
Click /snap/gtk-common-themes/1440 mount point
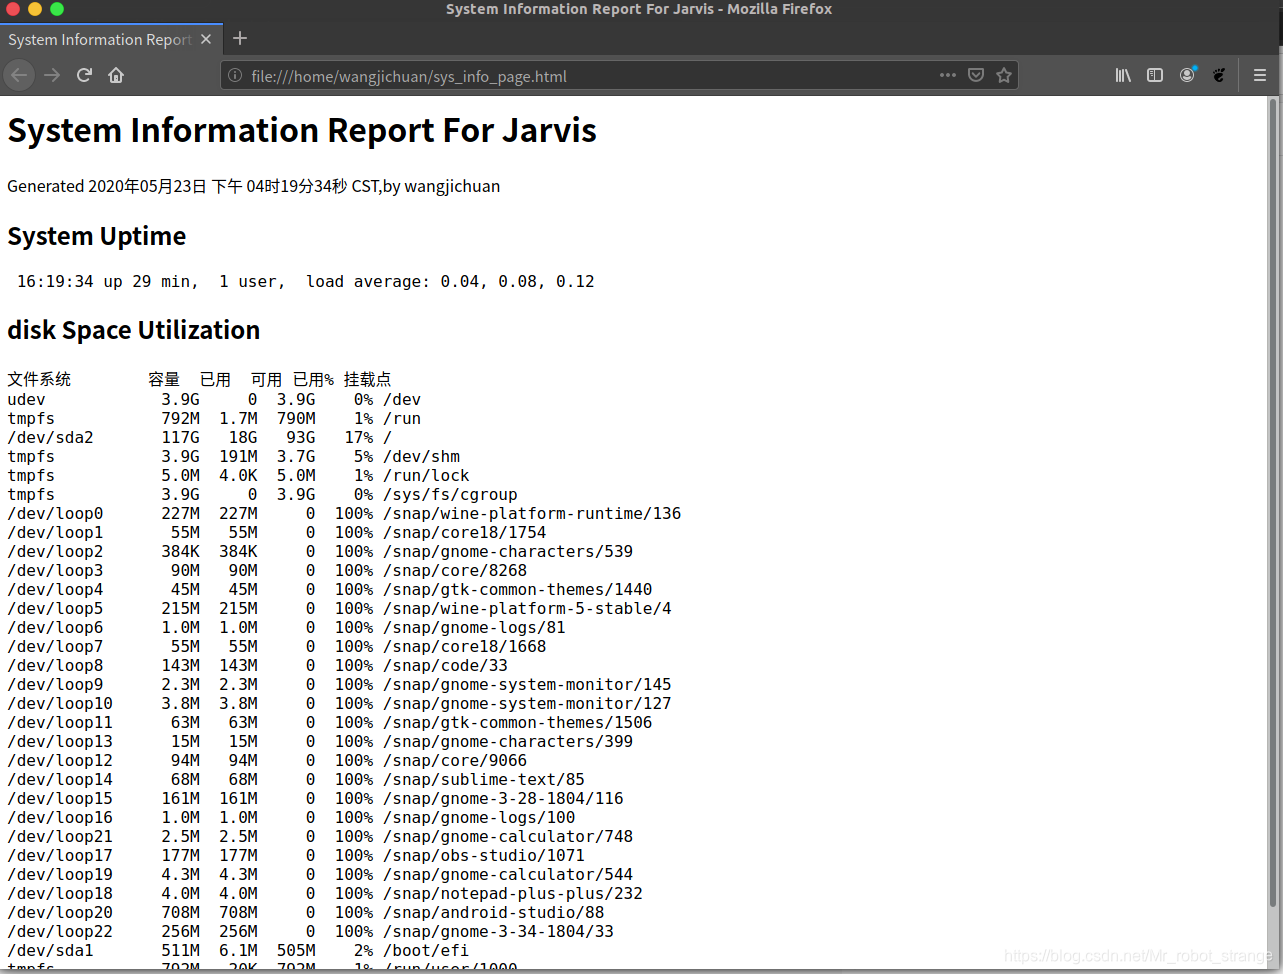[x=518, y=590]
